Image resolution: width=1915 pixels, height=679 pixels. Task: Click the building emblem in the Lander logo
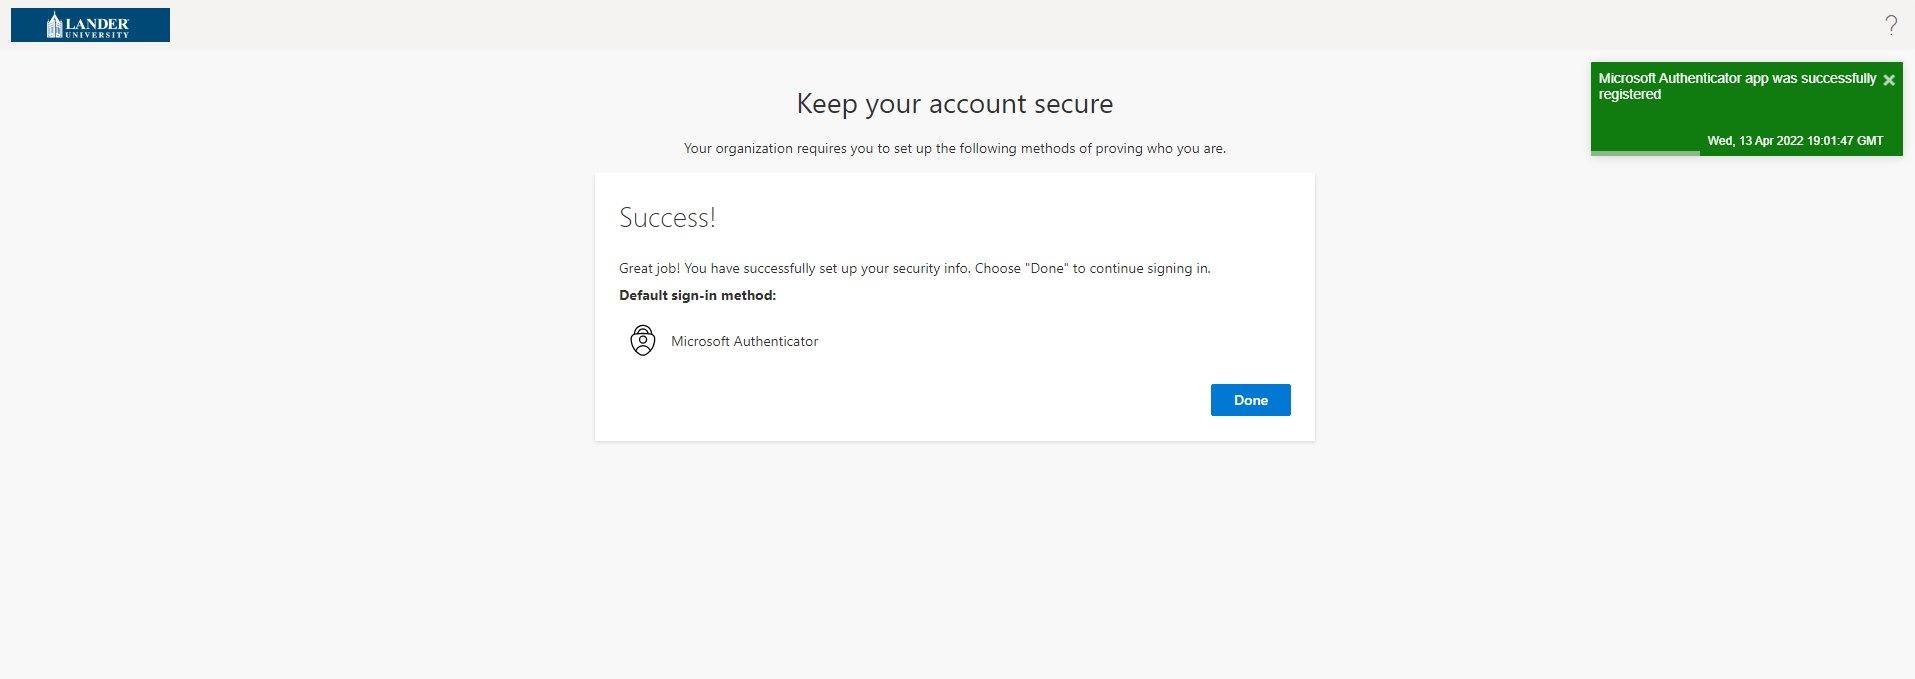pyautogui.click(x=55, y=26)
